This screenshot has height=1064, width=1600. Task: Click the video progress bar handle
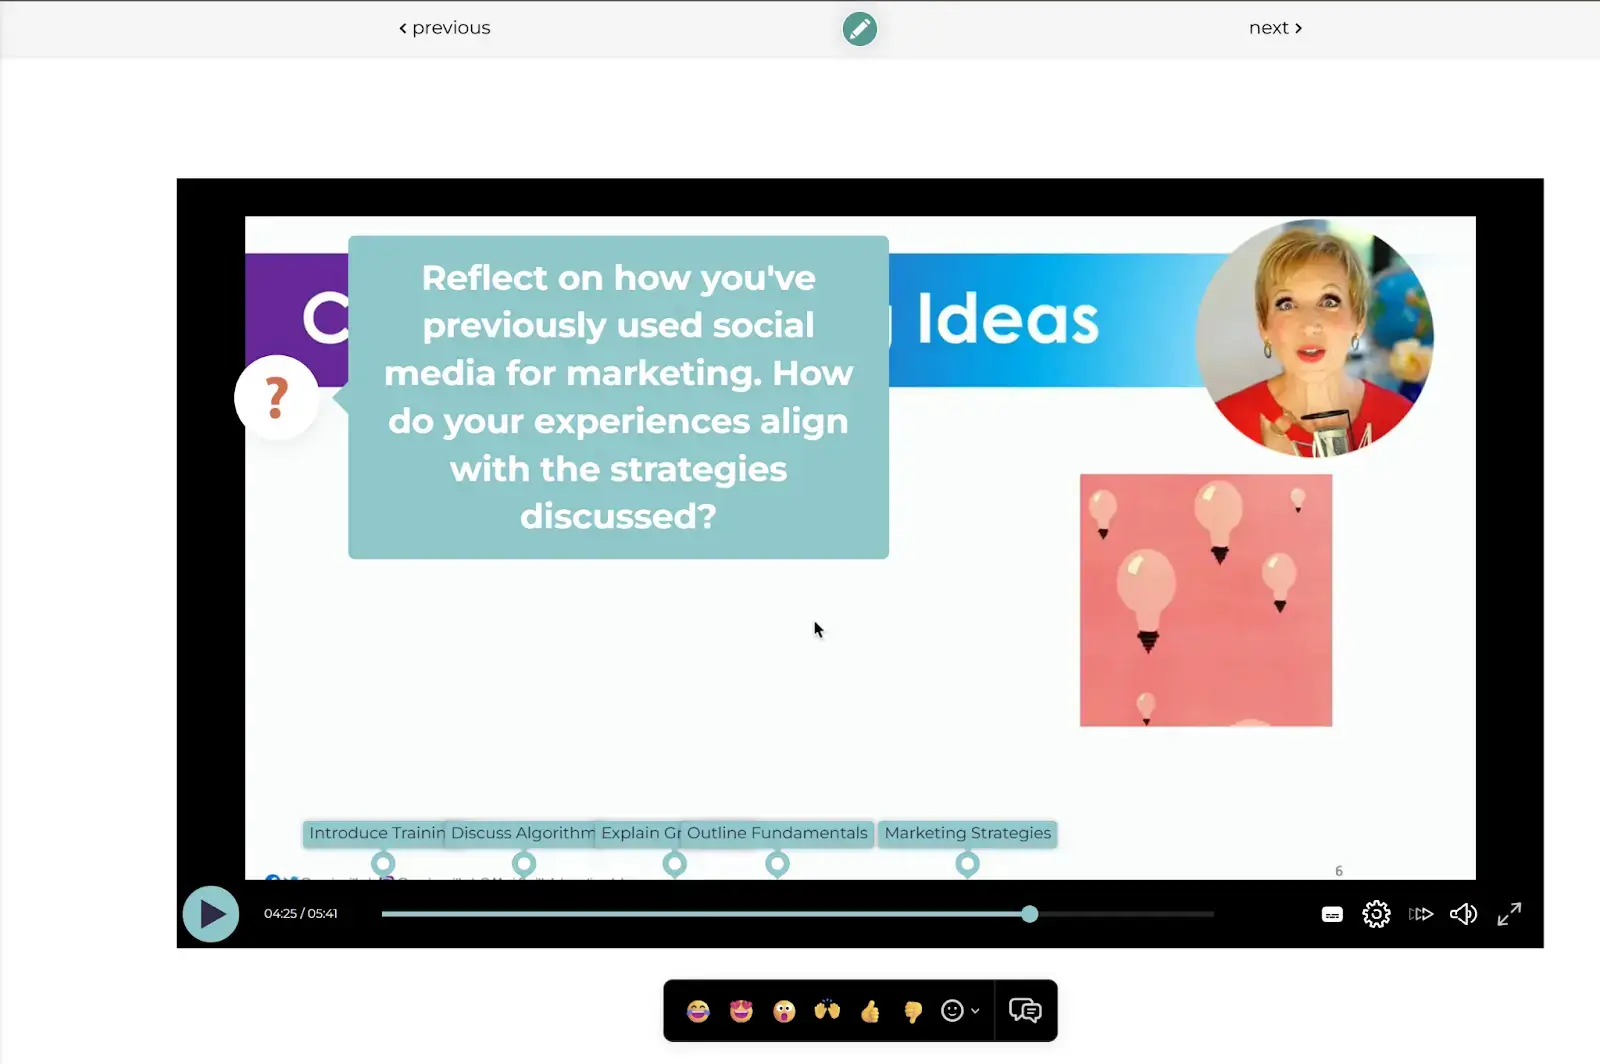point(1030,913)
